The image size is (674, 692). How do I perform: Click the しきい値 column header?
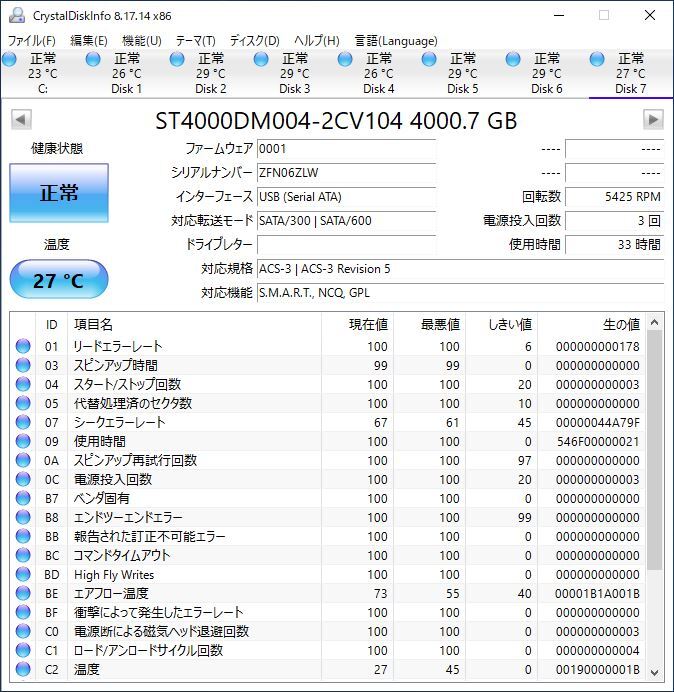tap(501, 324)
